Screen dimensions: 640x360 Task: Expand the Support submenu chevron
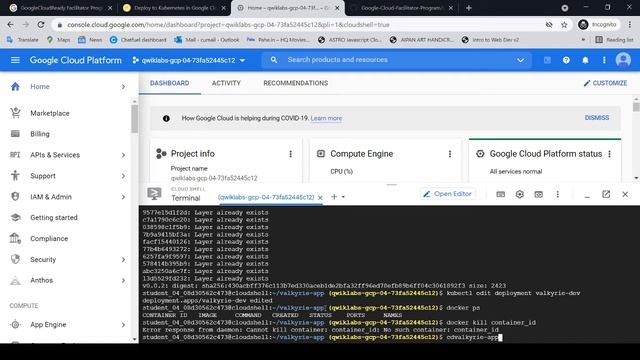pos(123,176)
